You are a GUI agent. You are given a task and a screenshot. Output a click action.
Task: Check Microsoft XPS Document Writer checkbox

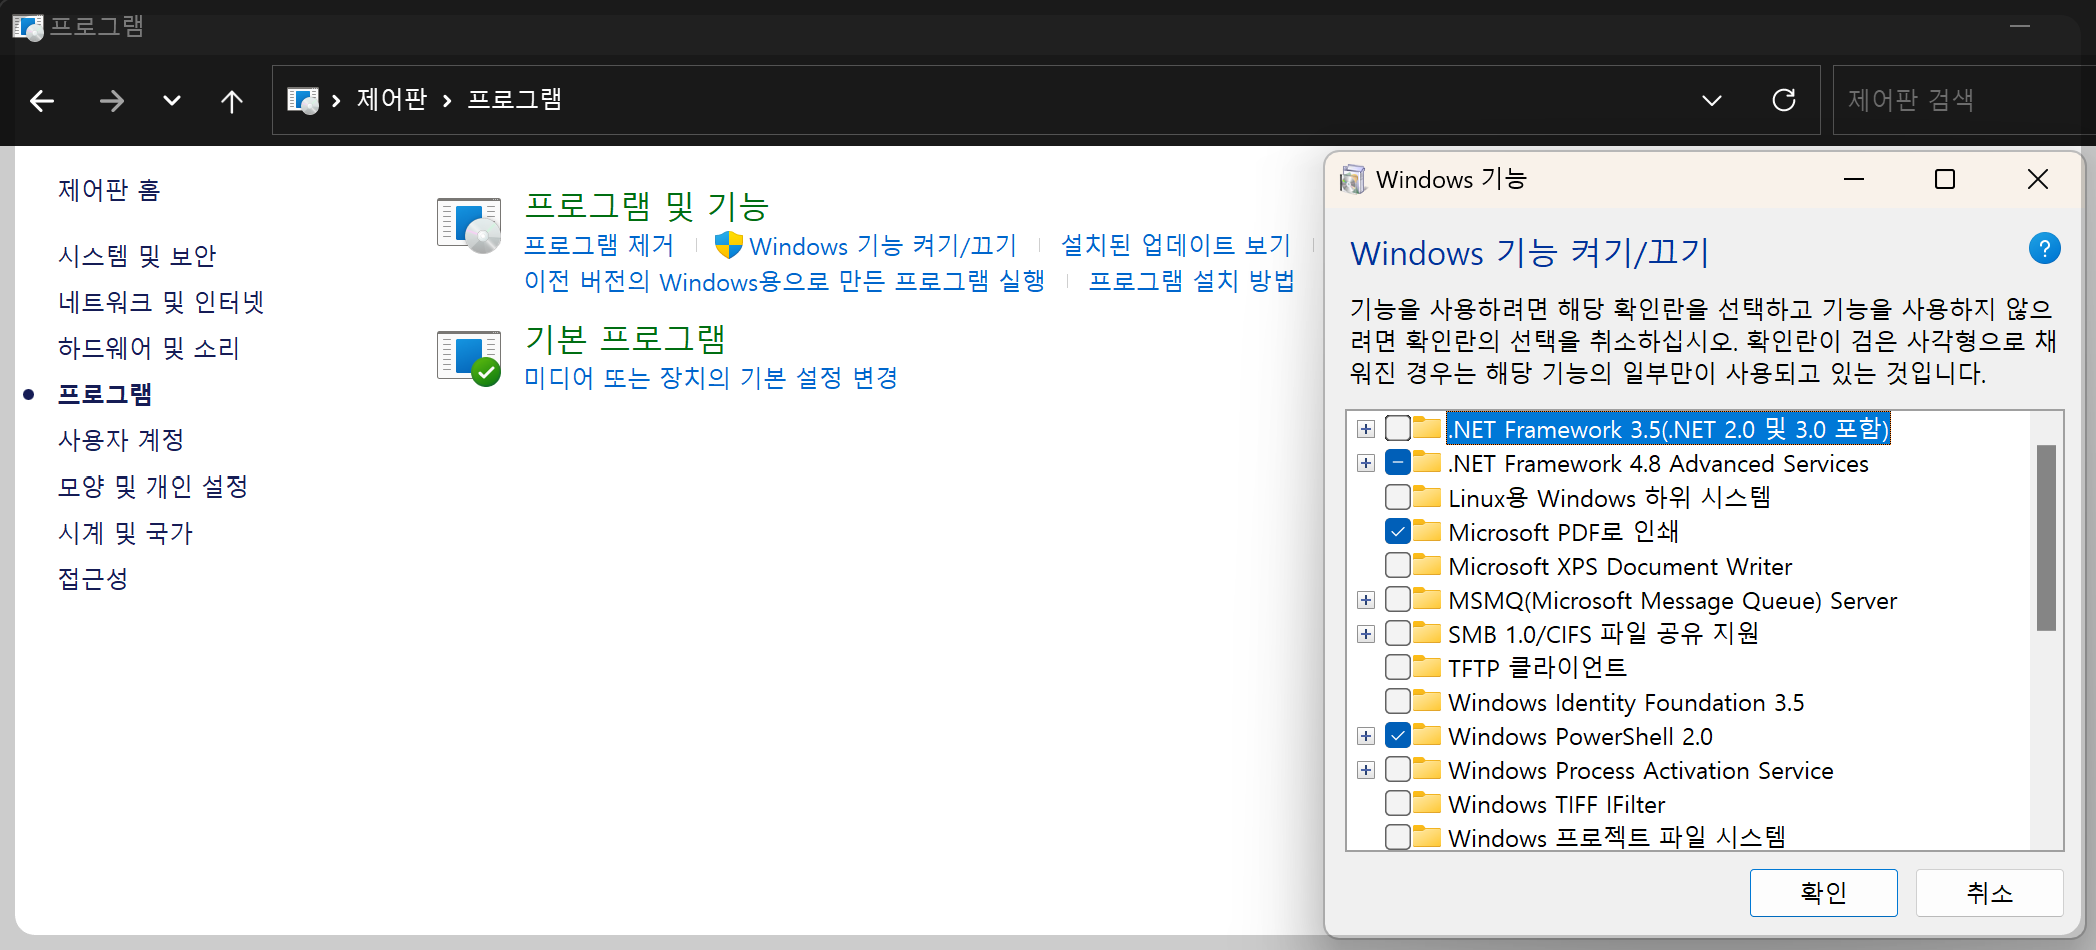(1398, 565)
